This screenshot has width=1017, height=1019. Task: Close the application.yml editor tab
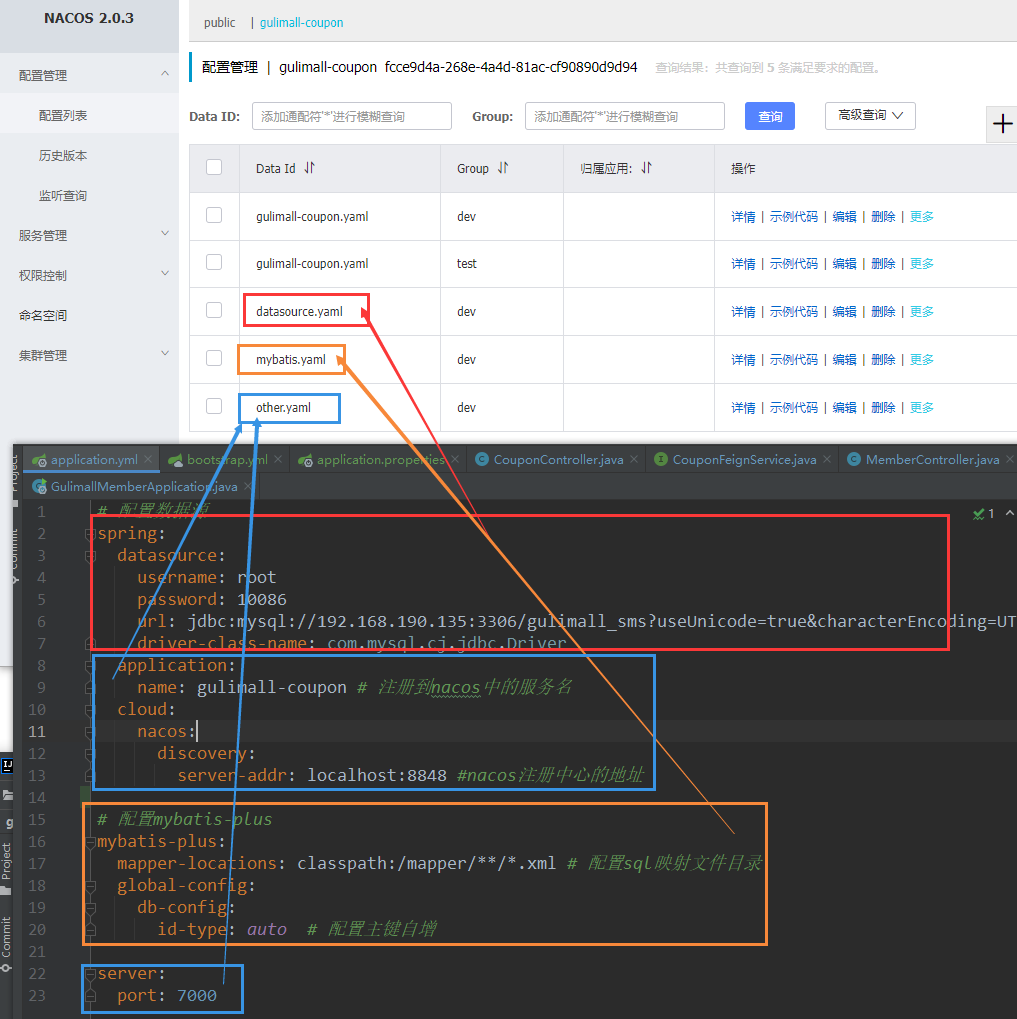point(148,459)
